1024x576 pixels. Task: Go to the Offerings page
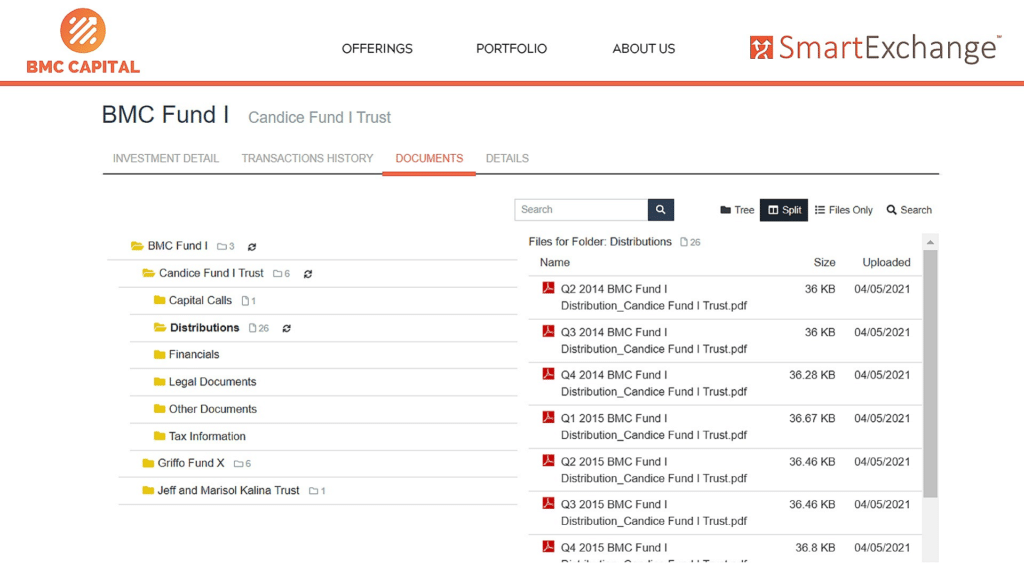pyautogui.click(x=377, y=49)
